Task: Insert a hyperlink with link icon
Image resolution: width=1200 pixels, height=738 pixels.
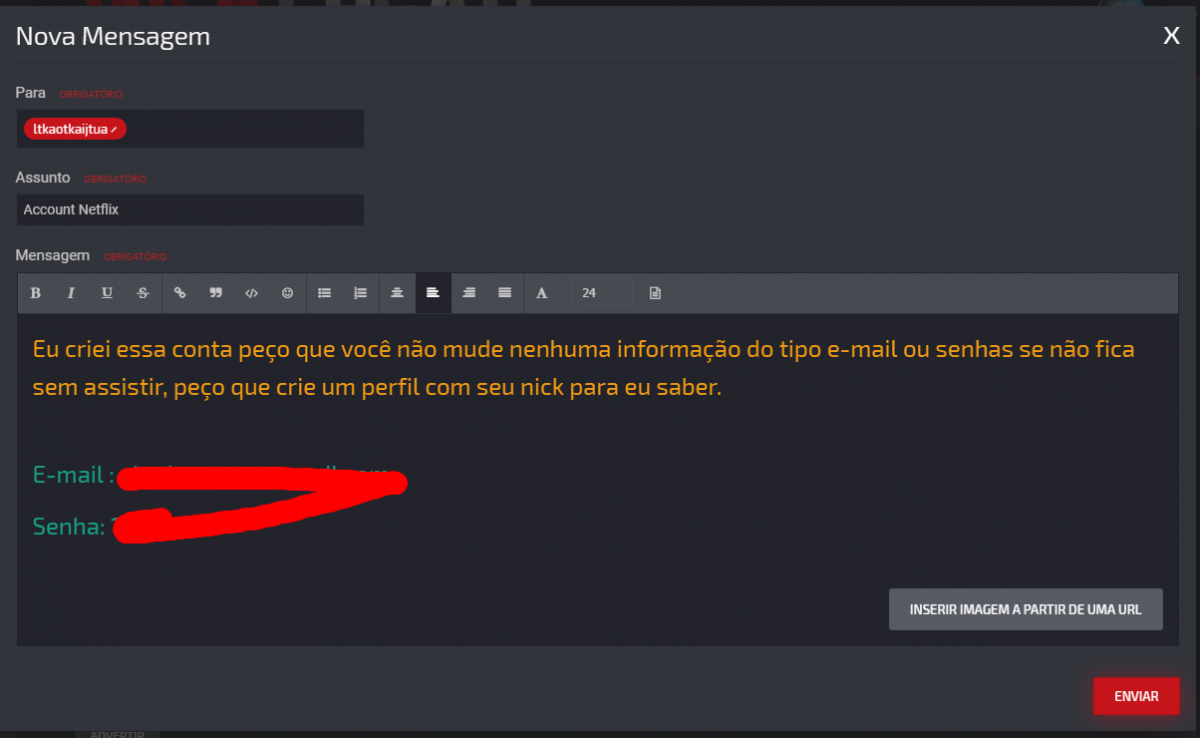Action: pyautogui.click(x=180, y=293)
